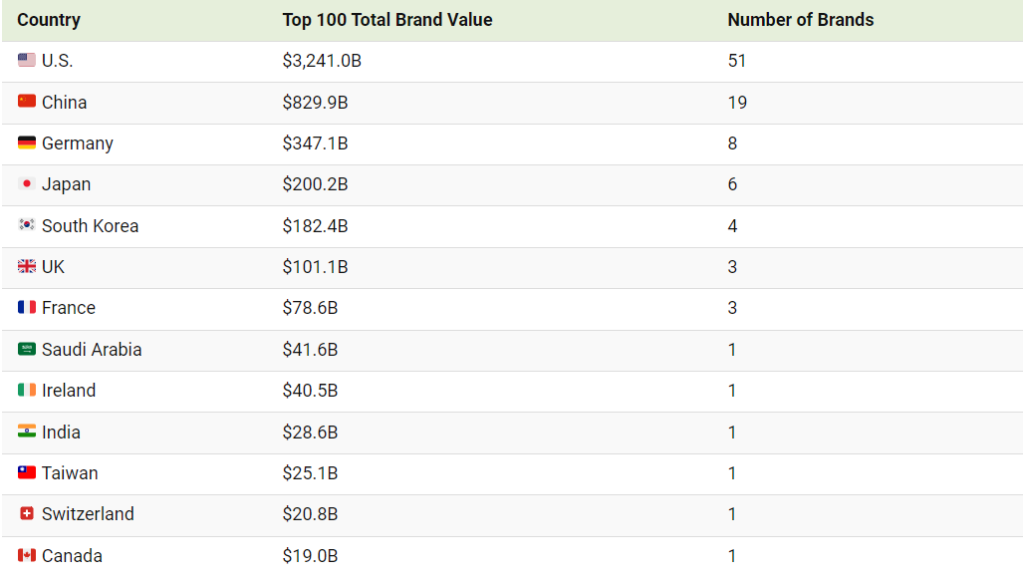The image size is (1024, 579).
Task: Select China's 19 brands count cell
Action: click(x=737, y=102)
